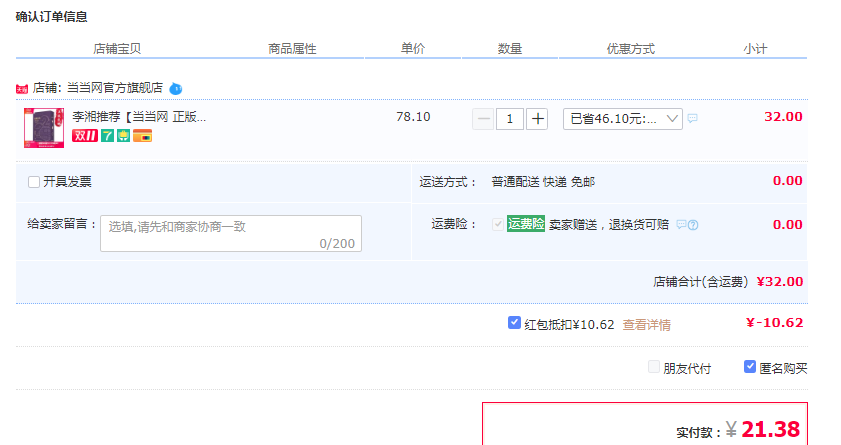The height and width of the screenshot is (445, 841).
Task: Click the 卖家赠送，退换货可赔 description
Action: click(x=609, y=225)
